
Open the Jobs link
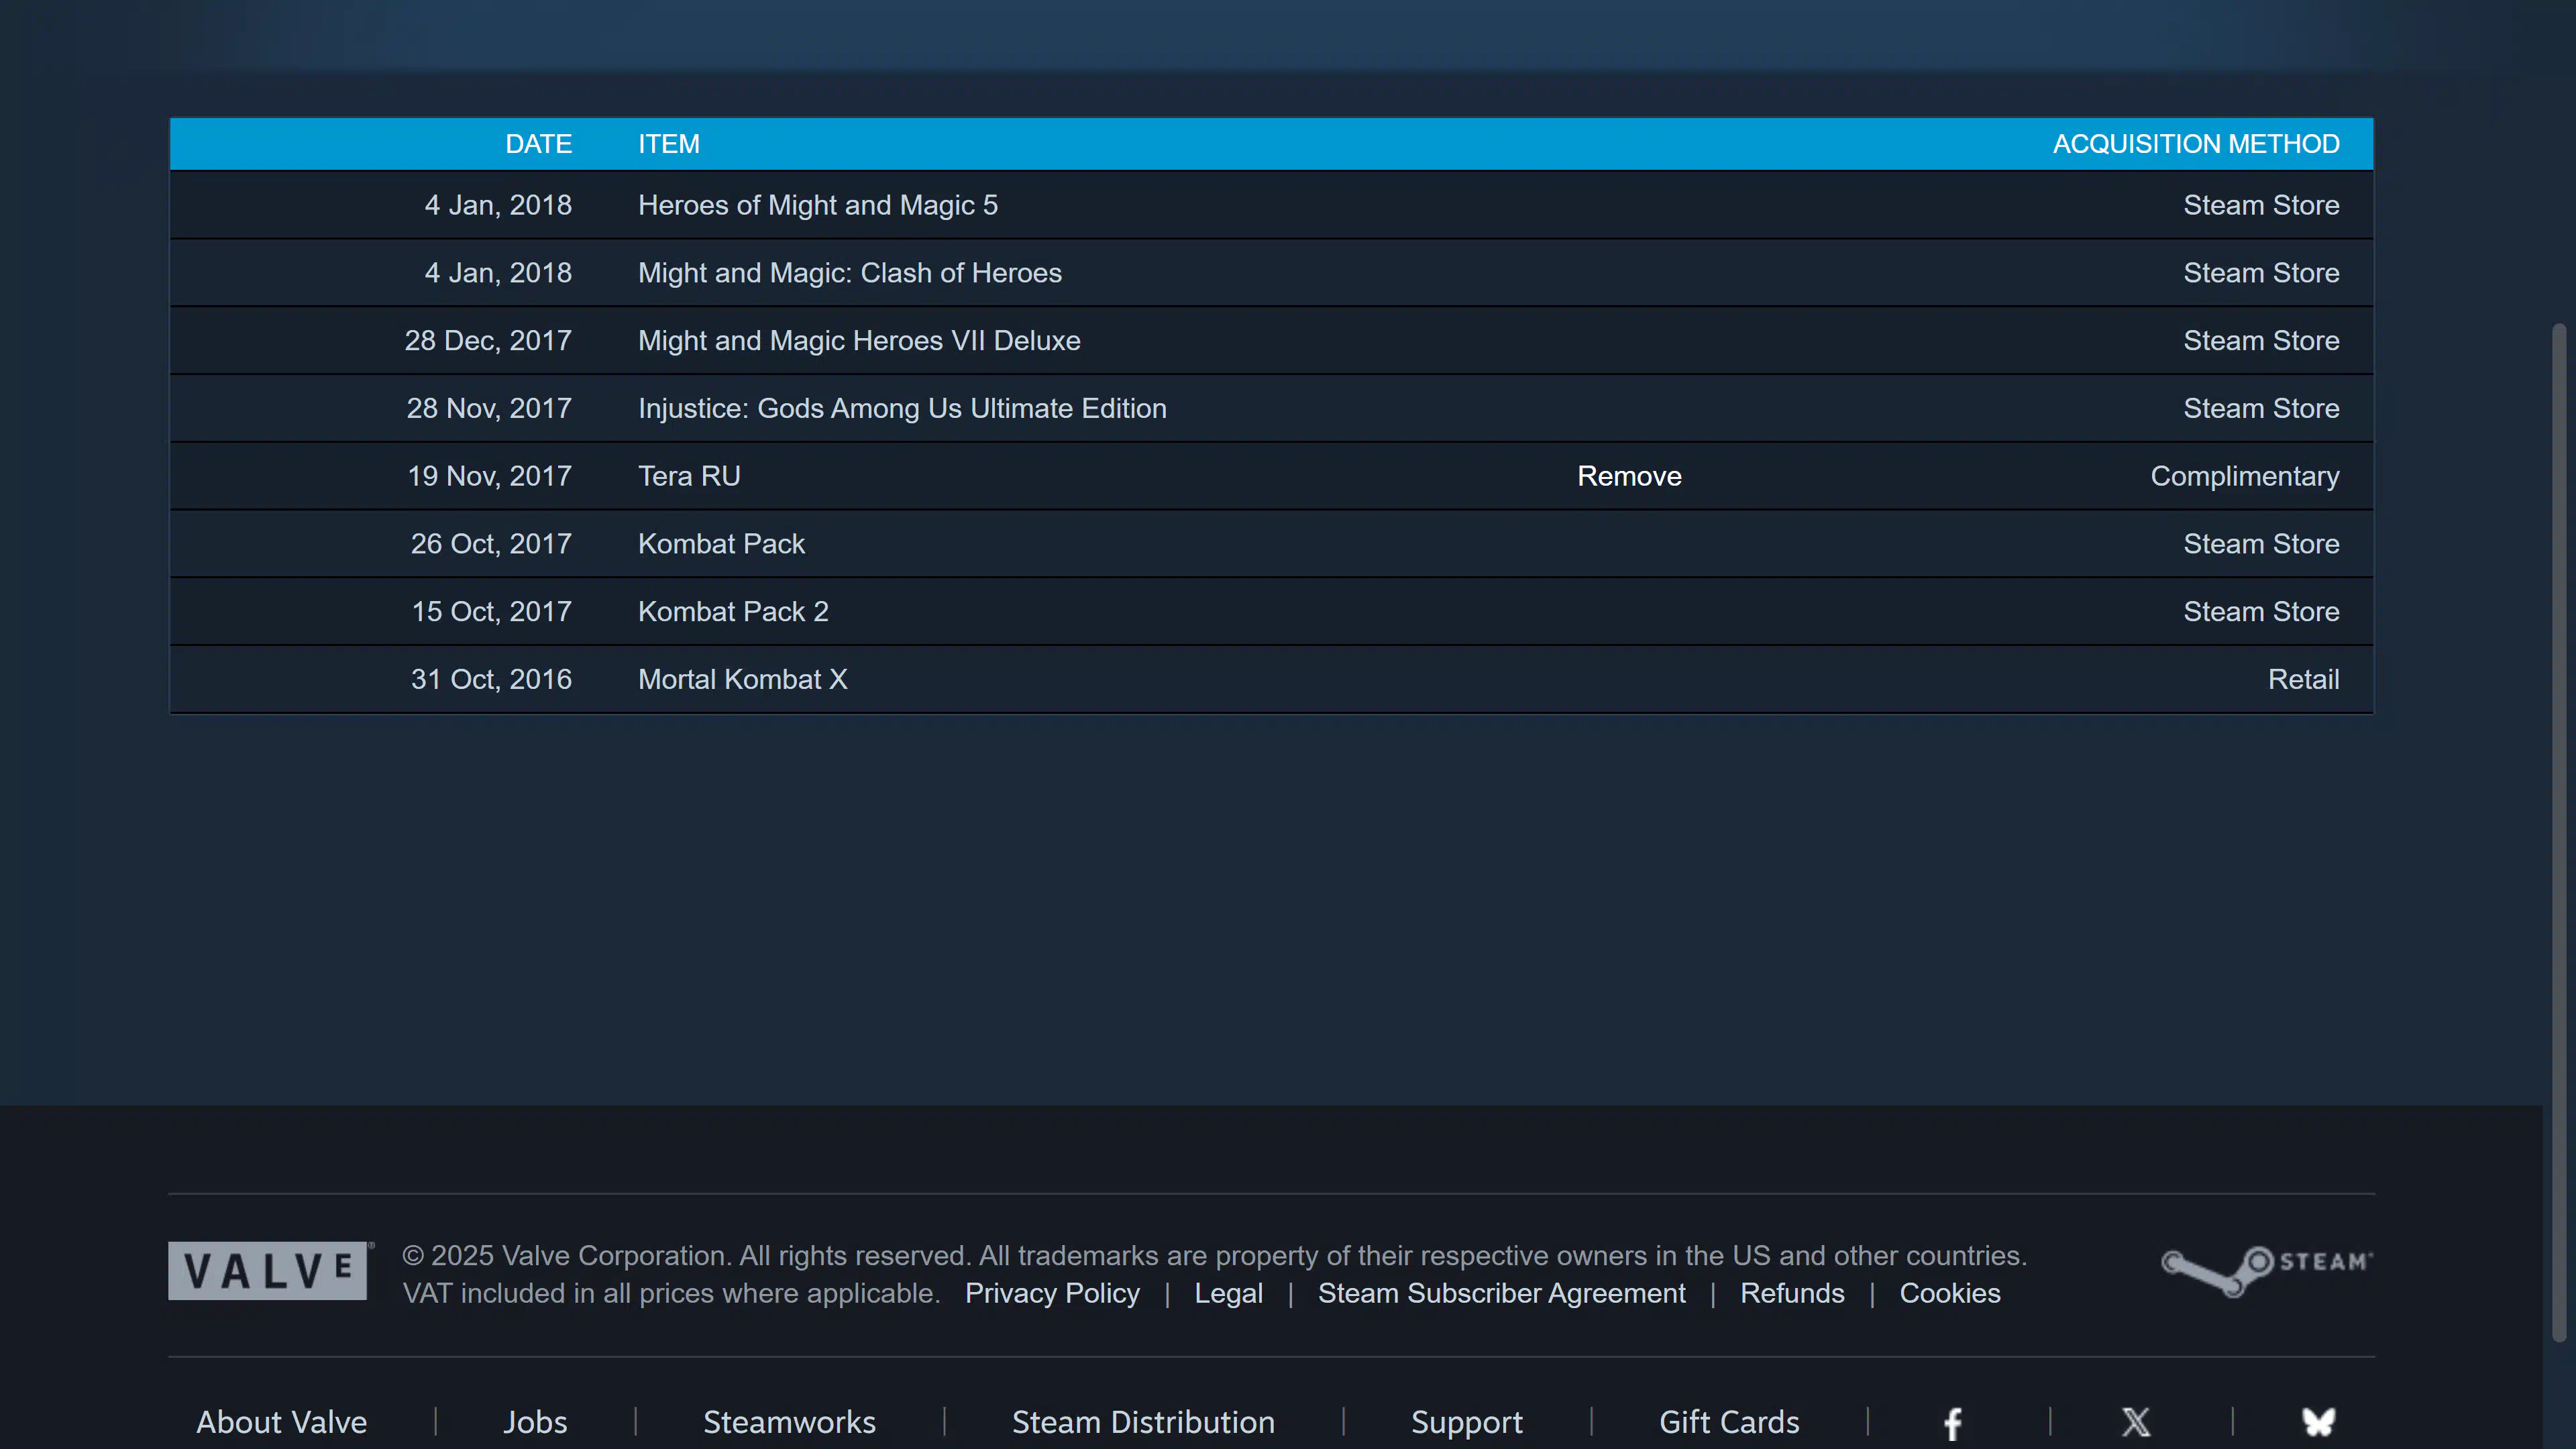point(535,1422)
